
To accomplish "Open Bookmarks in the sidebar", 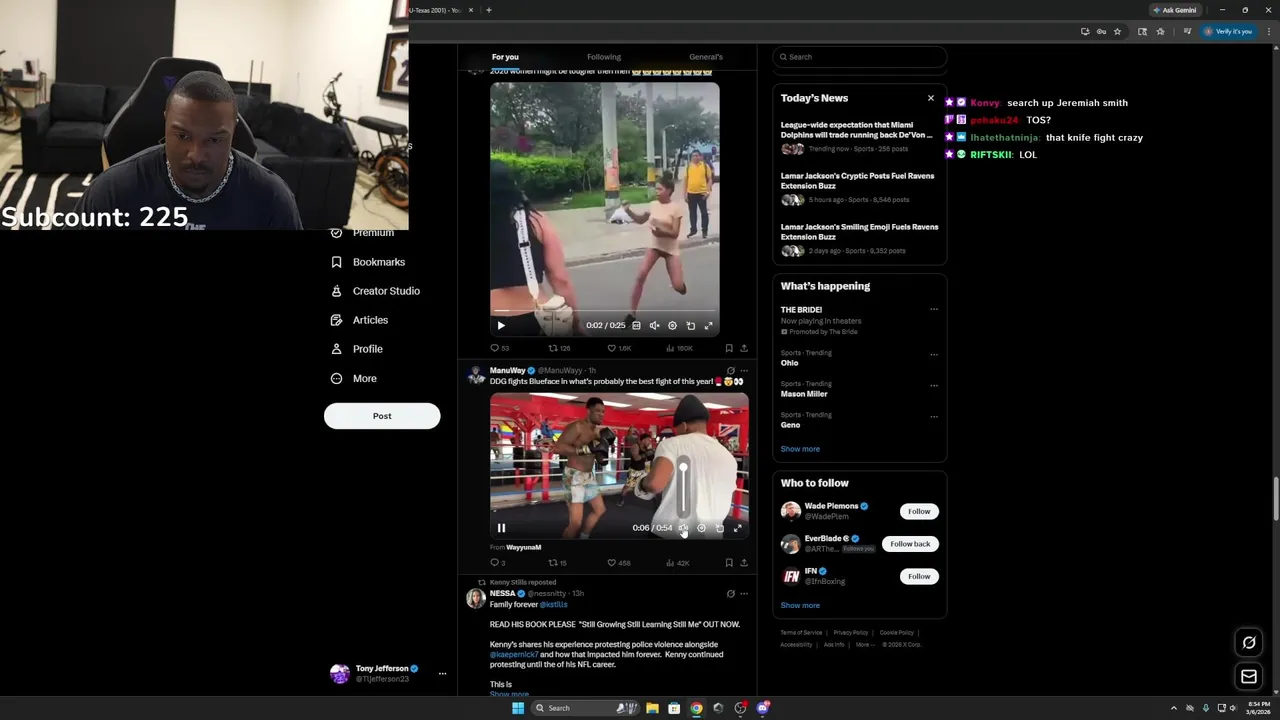I will tap(368, 262).
